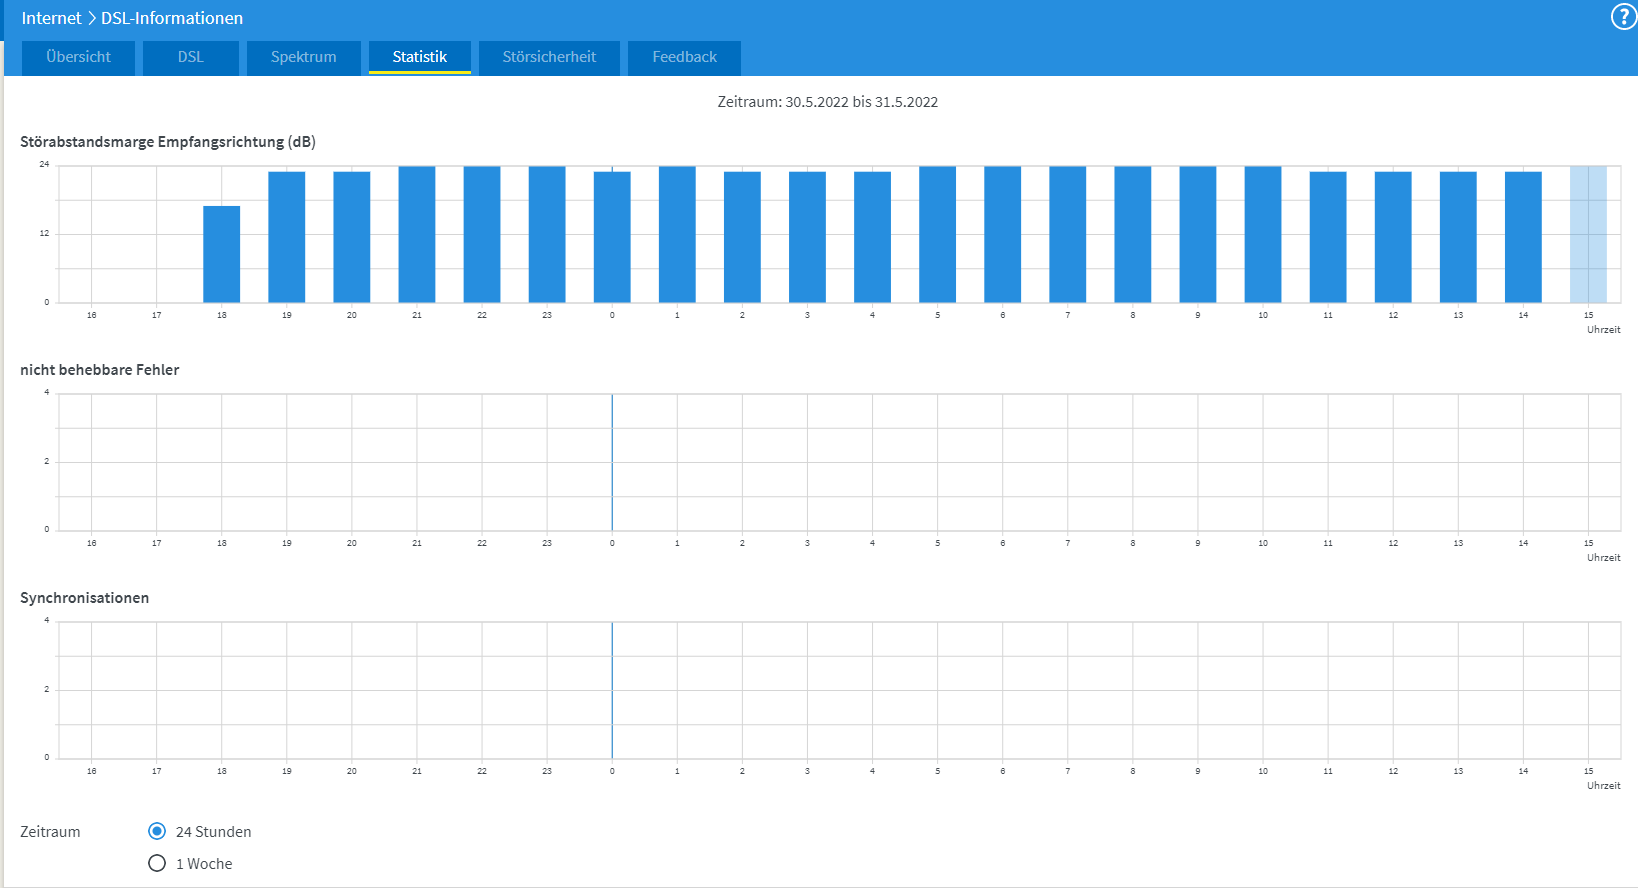Click the nicht behebbare Fehler heading
The height and width of the screenshot is (888, 1638).
click(100, 370)
